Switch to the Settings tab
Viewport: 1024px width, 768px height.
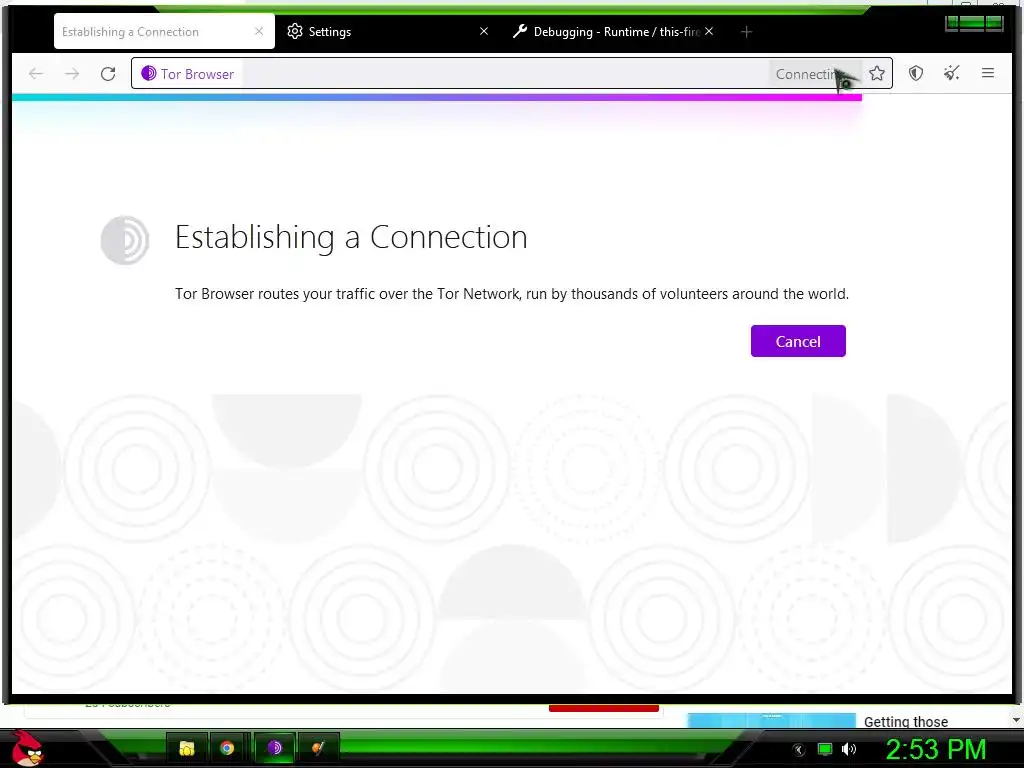click(388, 31)
